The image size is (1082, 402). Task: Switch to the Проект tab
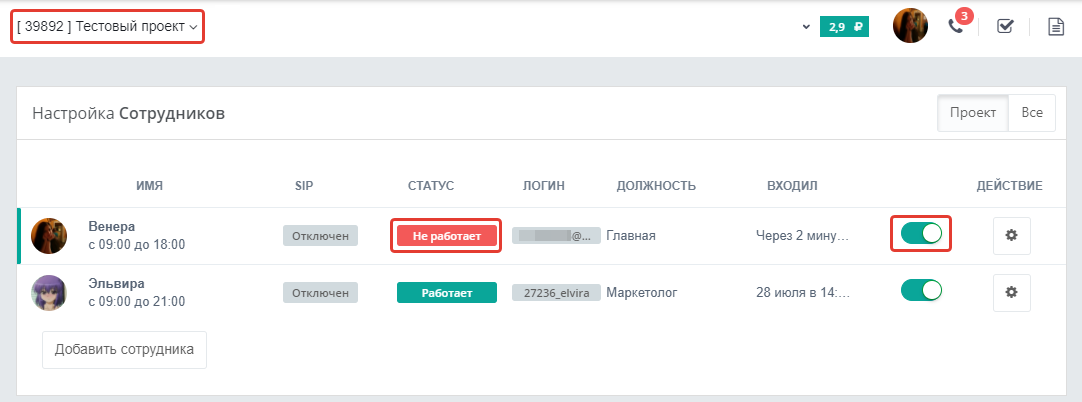click(x=973, y=113)
